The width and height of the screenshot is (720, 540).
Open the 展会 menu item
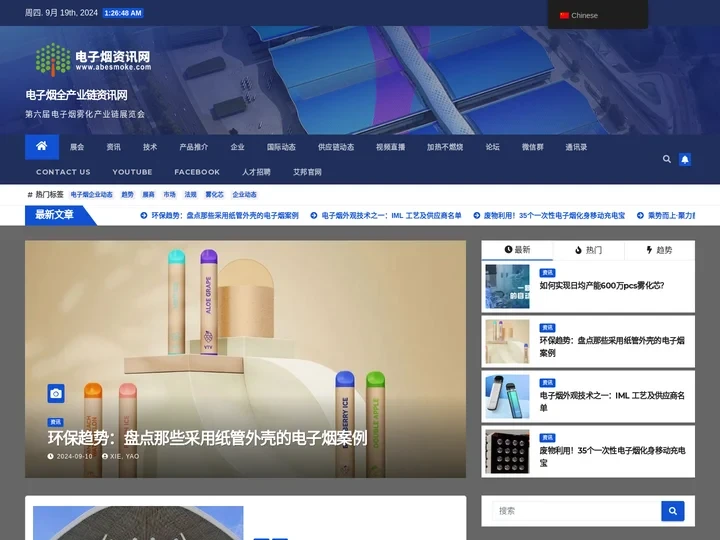(77, 147)
